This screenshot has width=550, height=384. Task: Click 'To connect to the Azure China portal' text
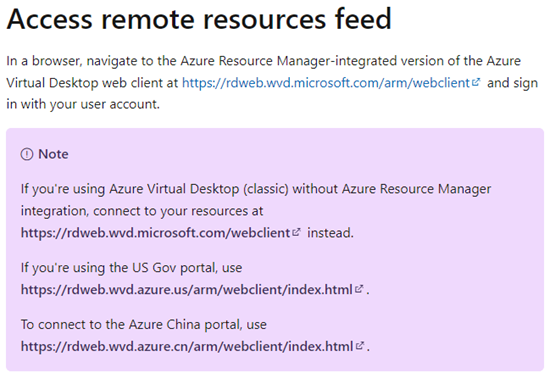[x=144, y=325]
